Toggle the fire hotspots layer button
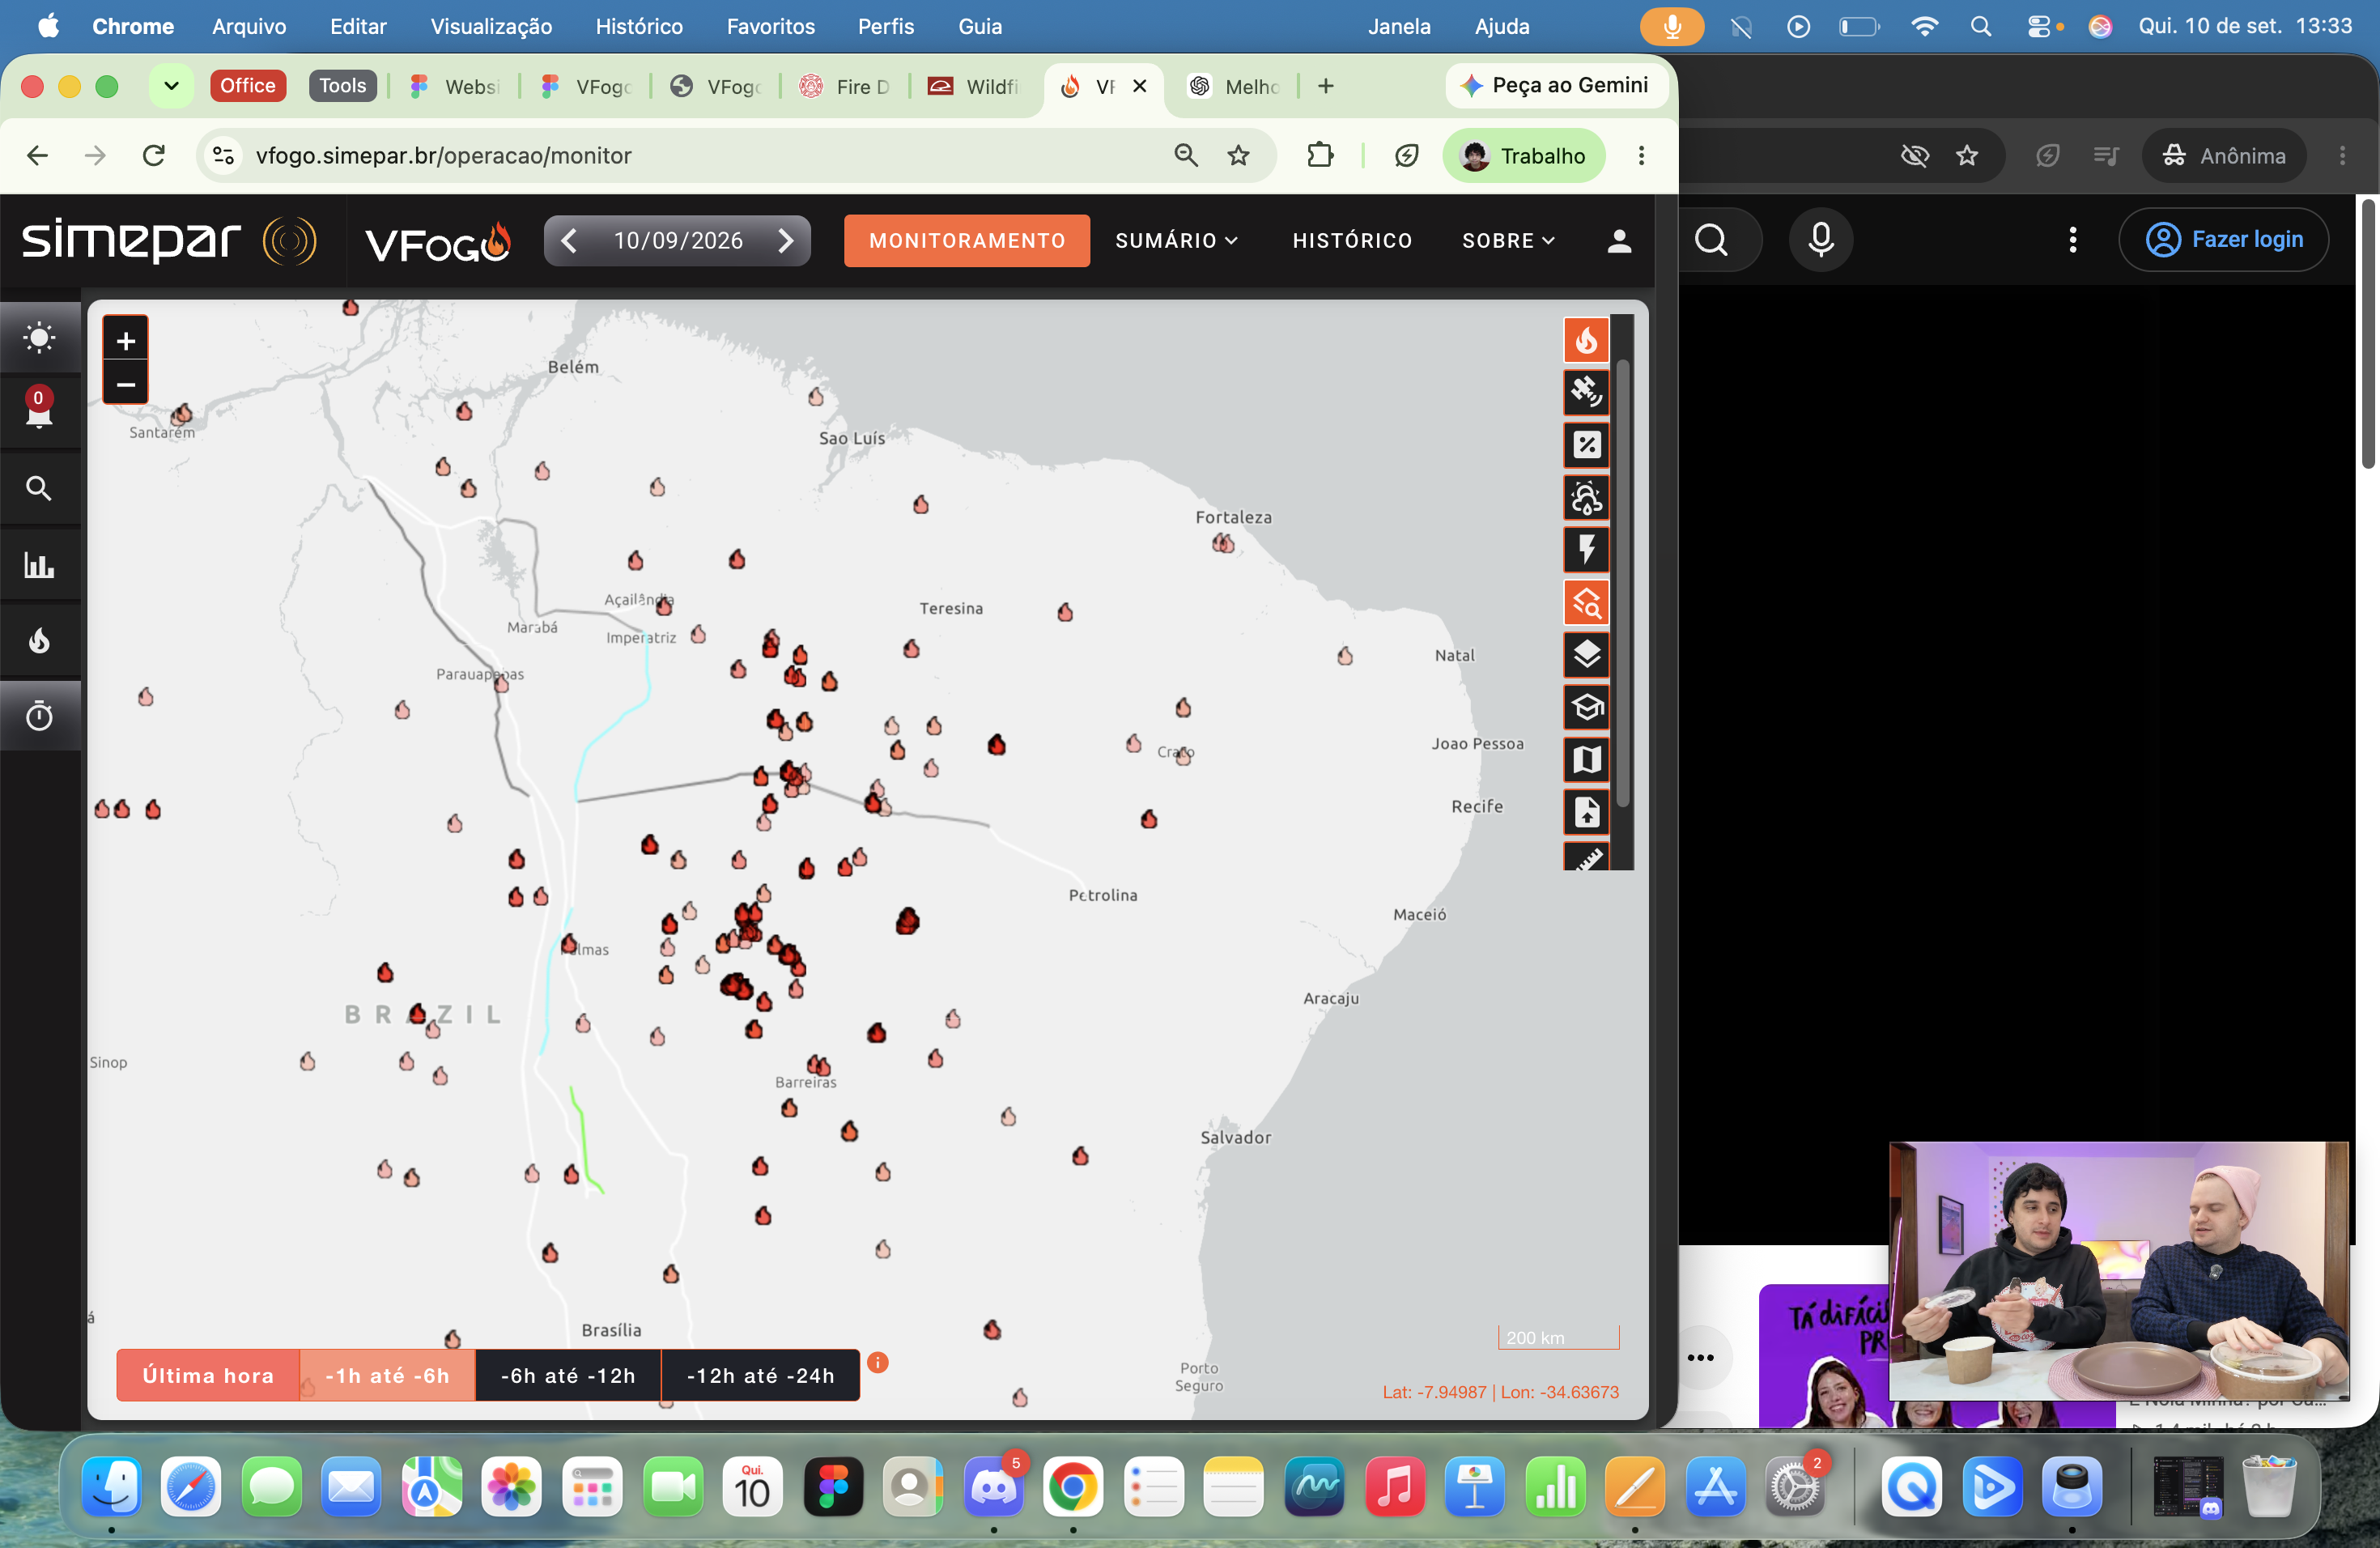The width and height of the screenshot is (2380, 1548). (x=1586, y=340)
